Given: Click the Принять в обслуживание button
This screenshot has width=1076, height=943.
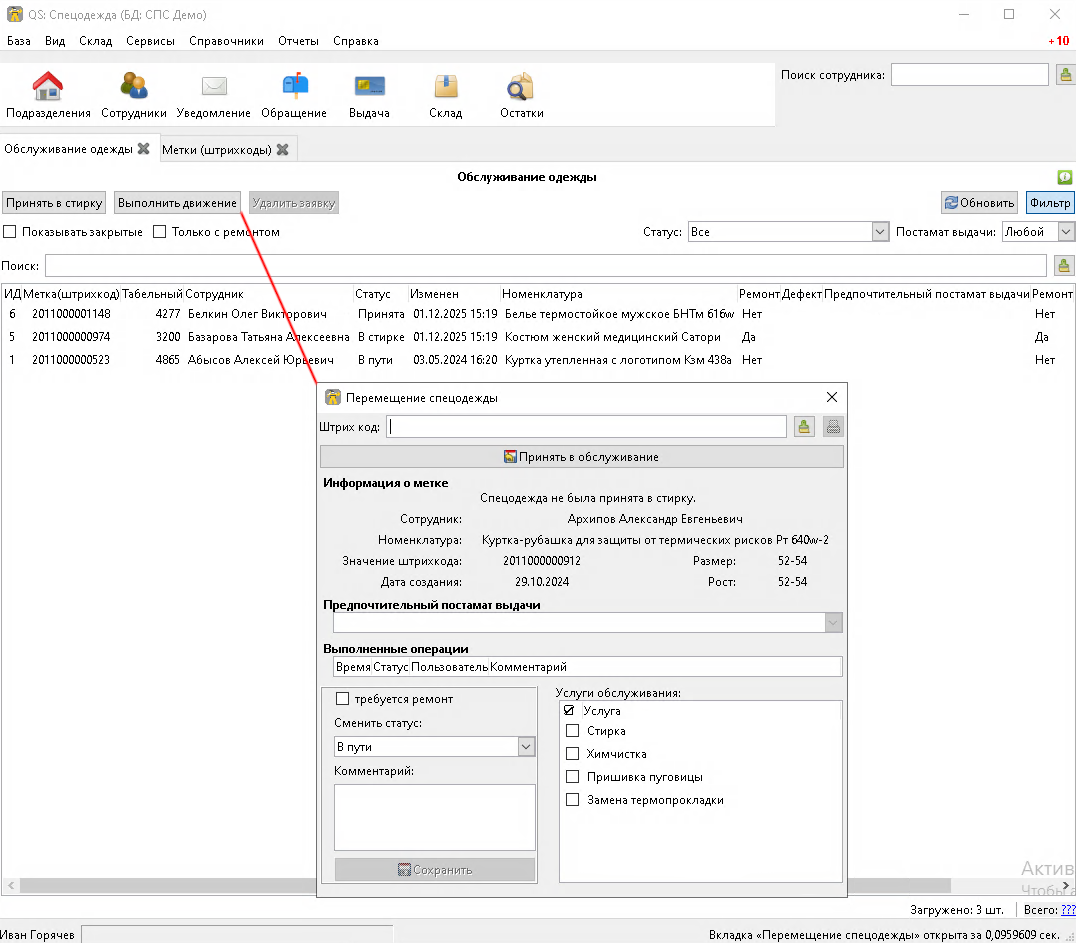Looking at the screenshot, I should 581,457.
